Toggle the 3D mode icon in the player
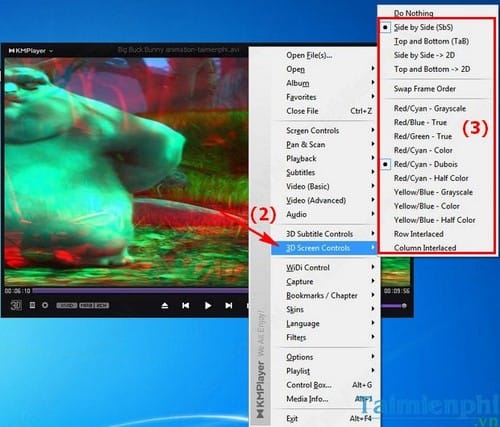 pos(16,305)
